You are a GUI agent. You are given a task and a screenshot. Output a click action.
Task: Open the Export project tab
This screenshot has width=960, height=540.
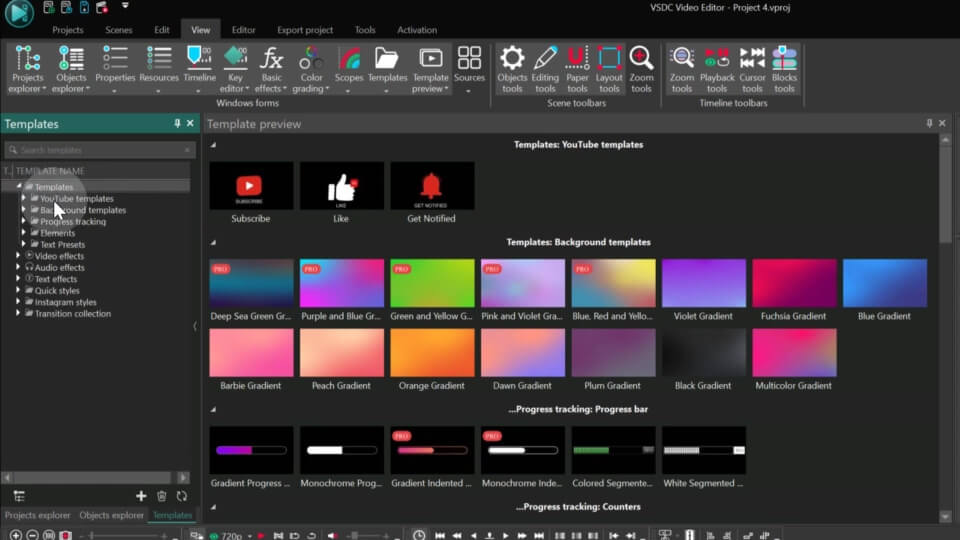(305, 30)
